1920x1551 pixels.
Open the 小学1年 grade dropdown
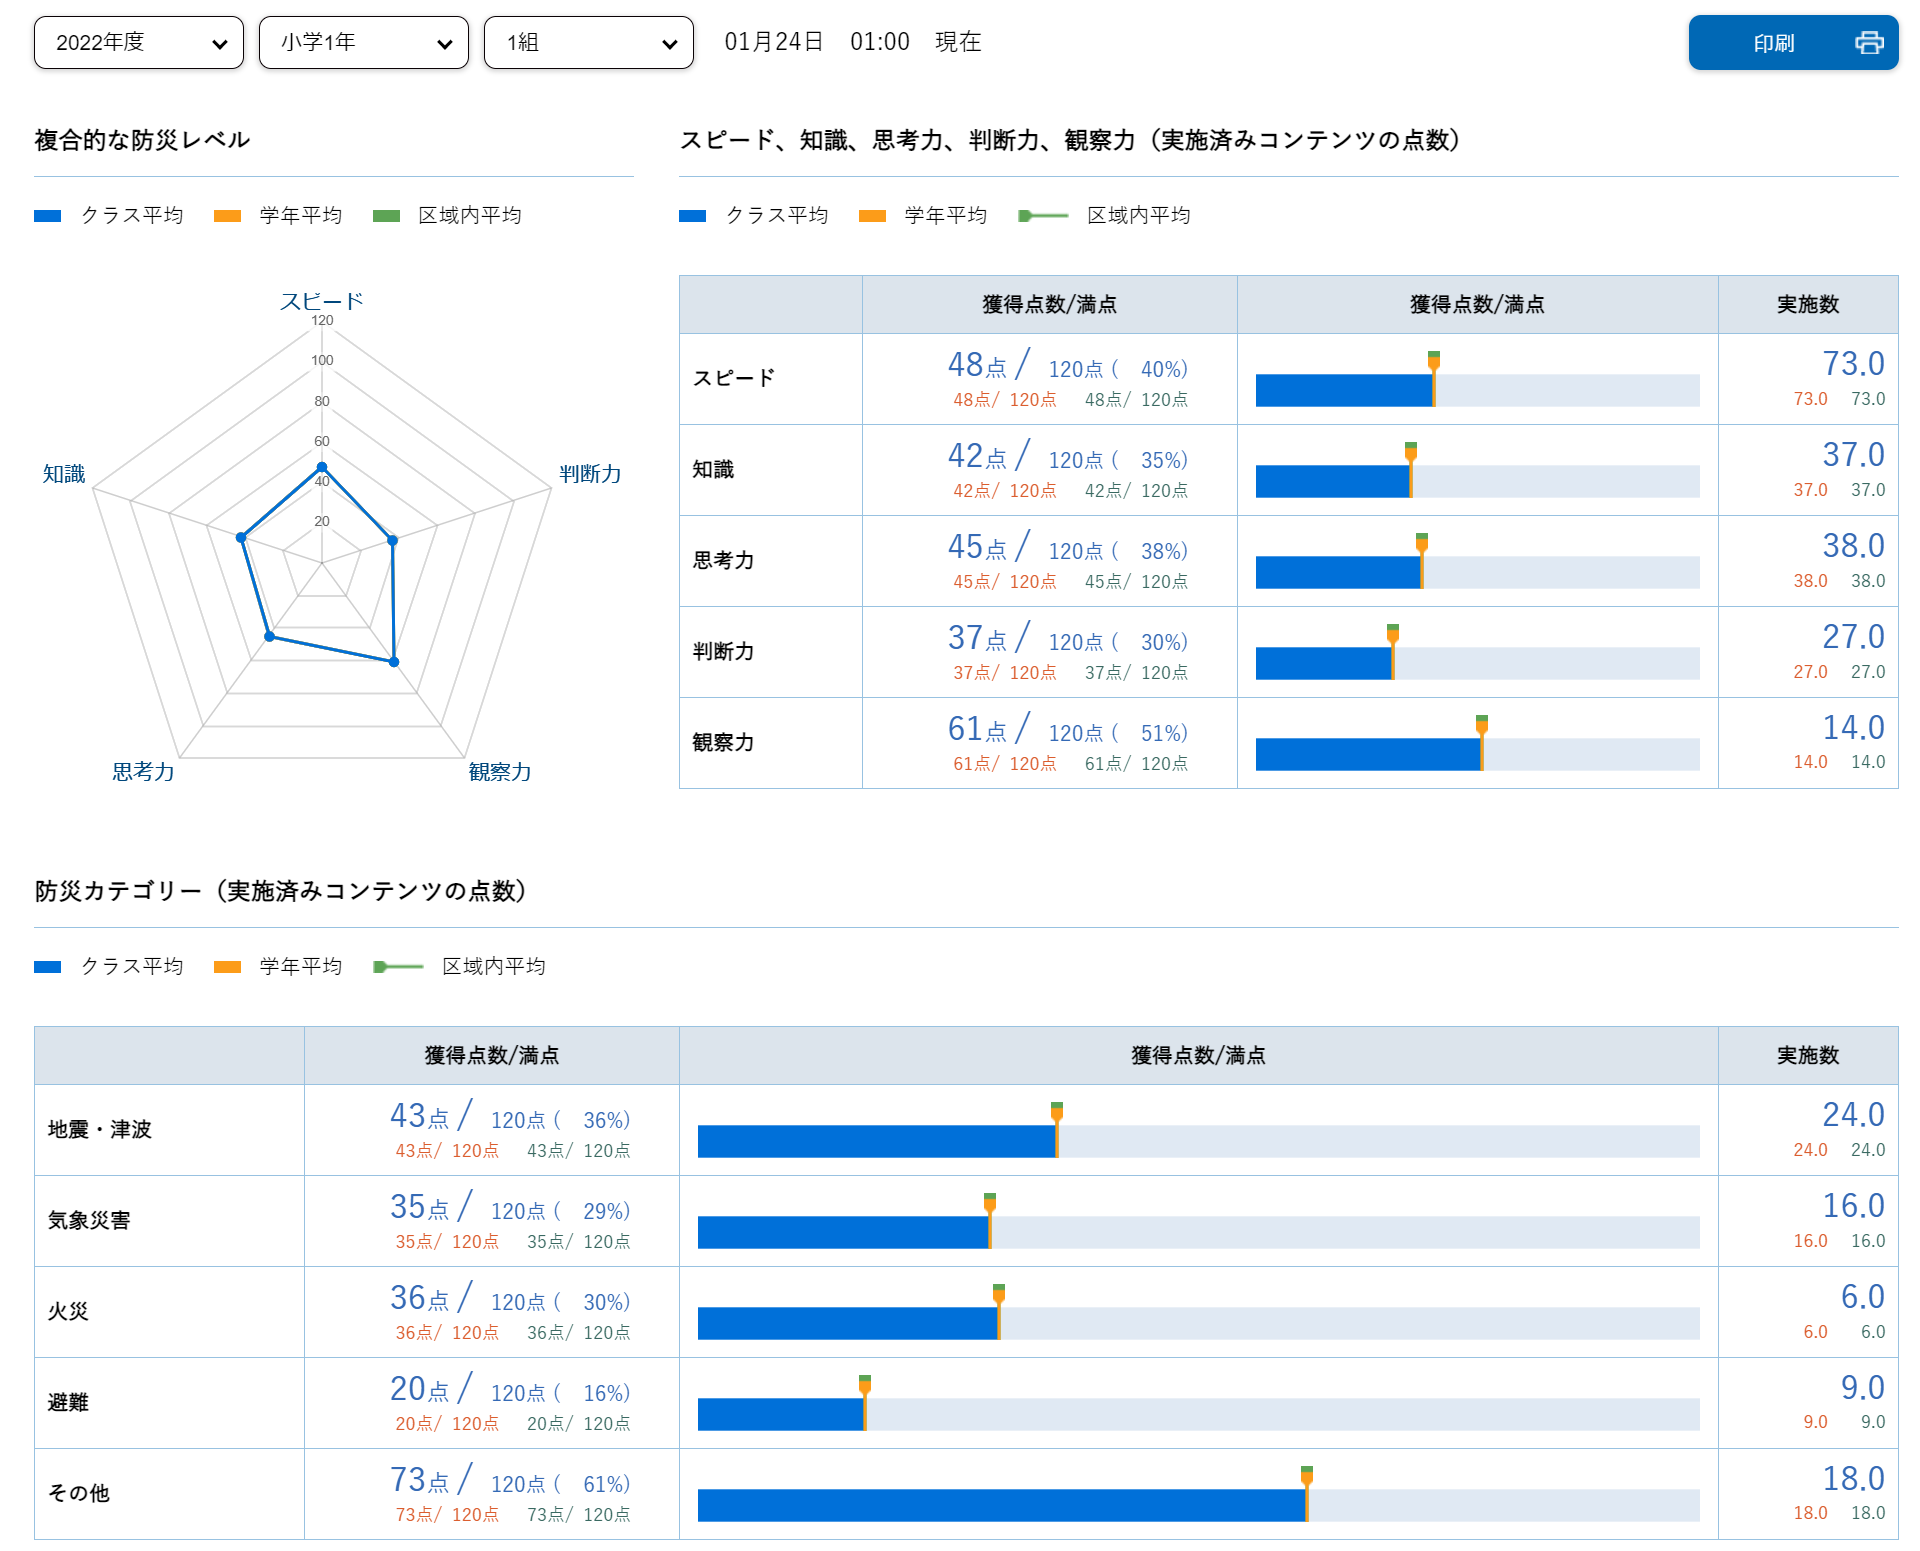pyautogui.click(x=363, y=42)
